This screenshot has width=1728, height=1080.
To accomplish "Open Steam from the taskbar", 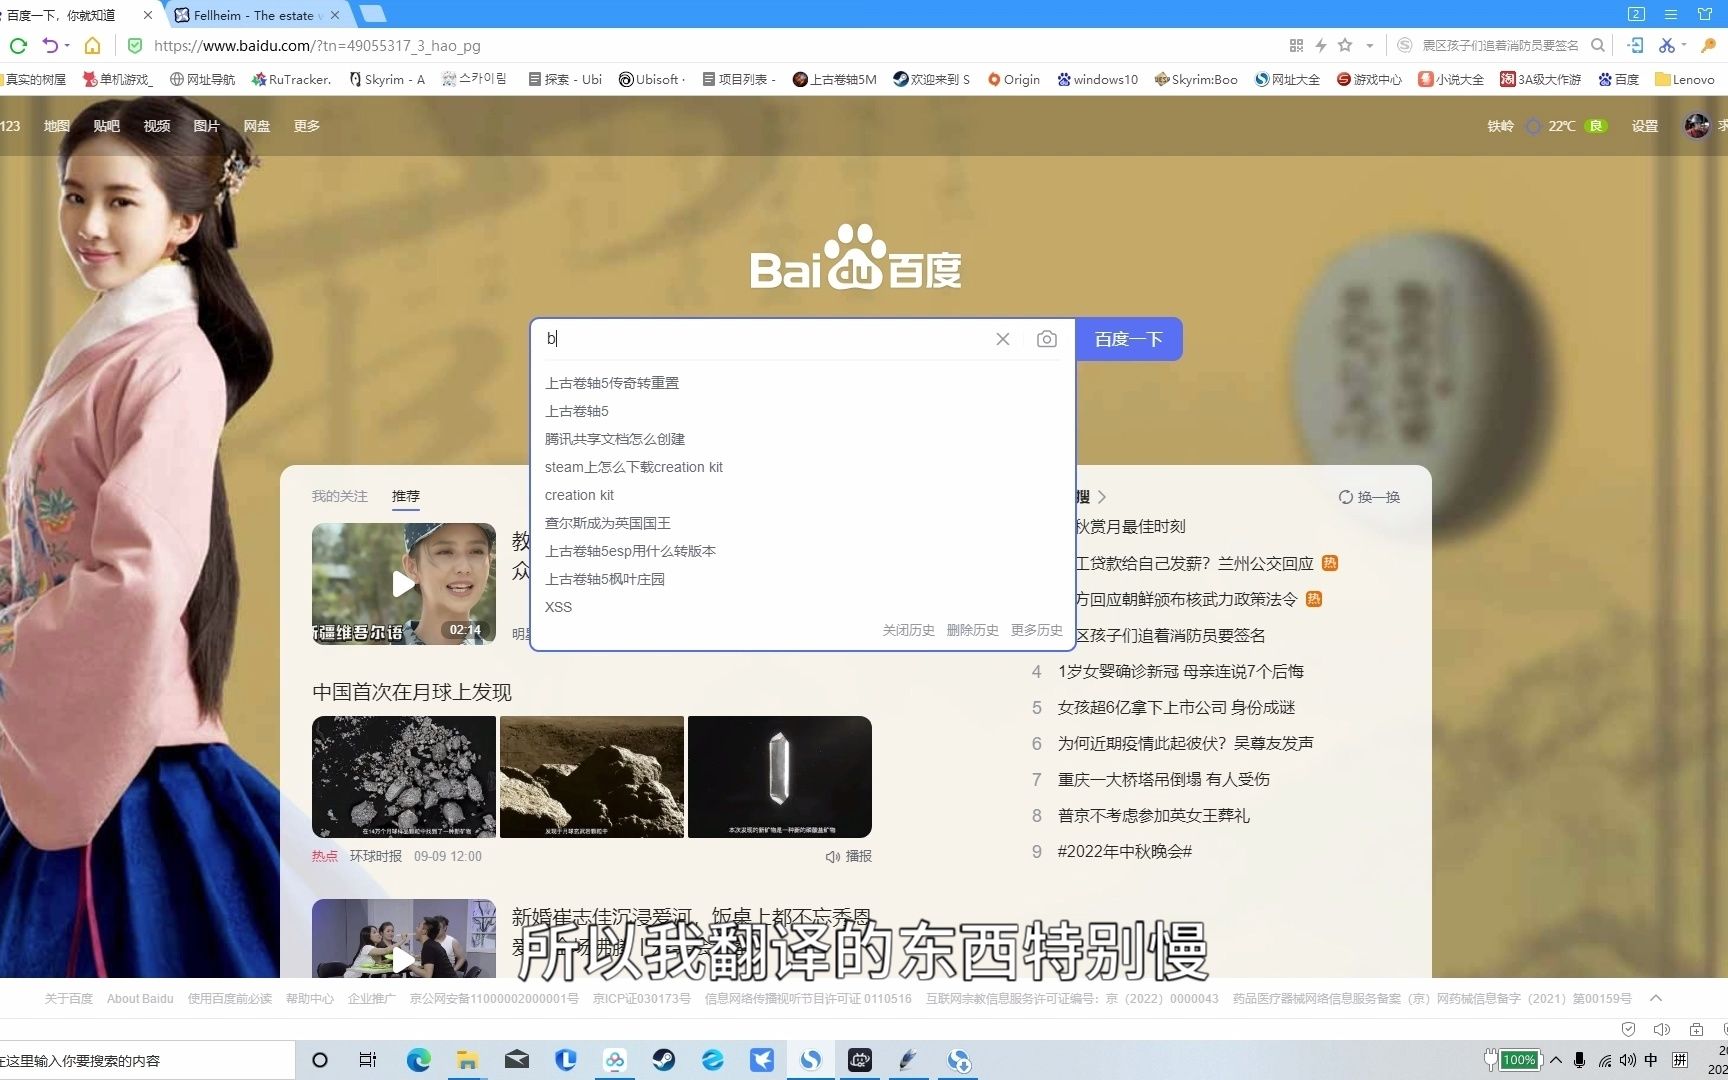I will [664, 1060].
